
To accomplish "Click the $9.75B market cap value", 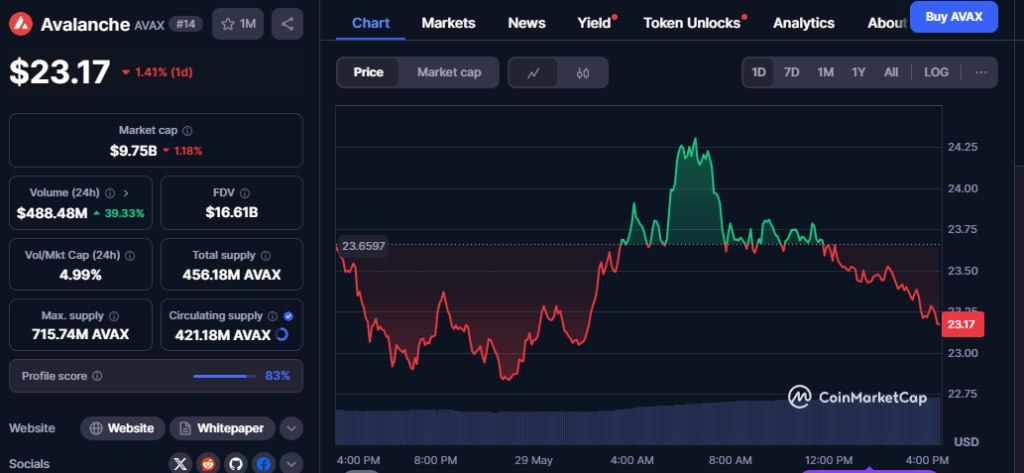I will pos(133,151).
